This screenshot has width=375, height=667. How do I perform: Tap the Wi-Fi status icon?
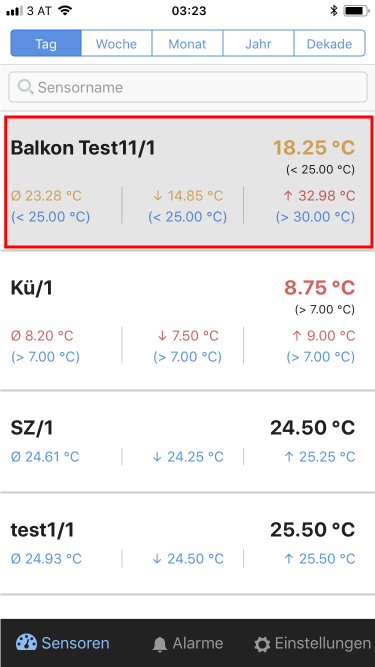(65, 10)
